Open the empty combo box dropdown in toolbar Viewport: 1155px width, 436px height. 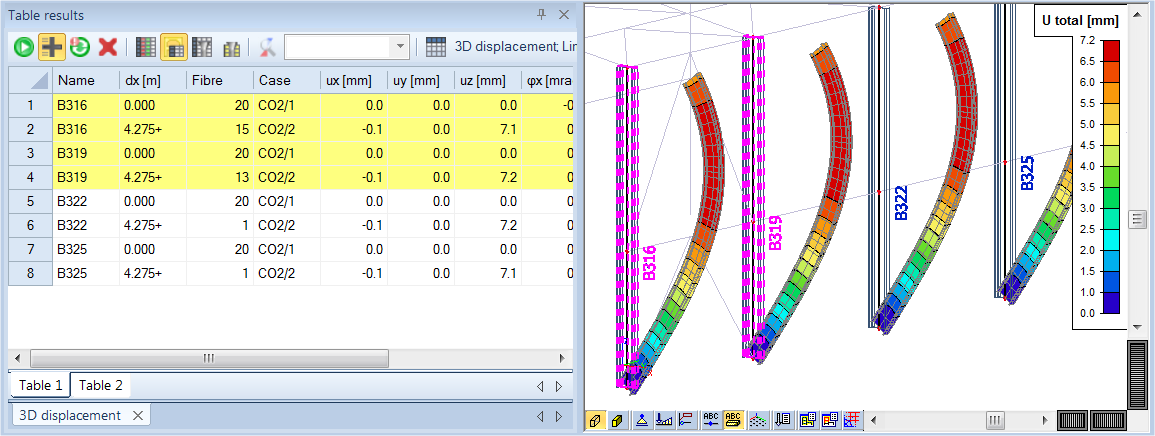pos(400,47)
